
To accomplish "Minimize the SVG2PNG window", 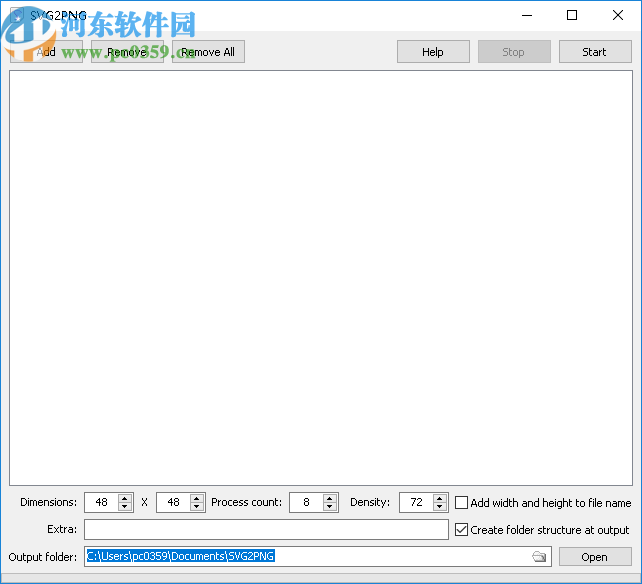I will [527, 16].
